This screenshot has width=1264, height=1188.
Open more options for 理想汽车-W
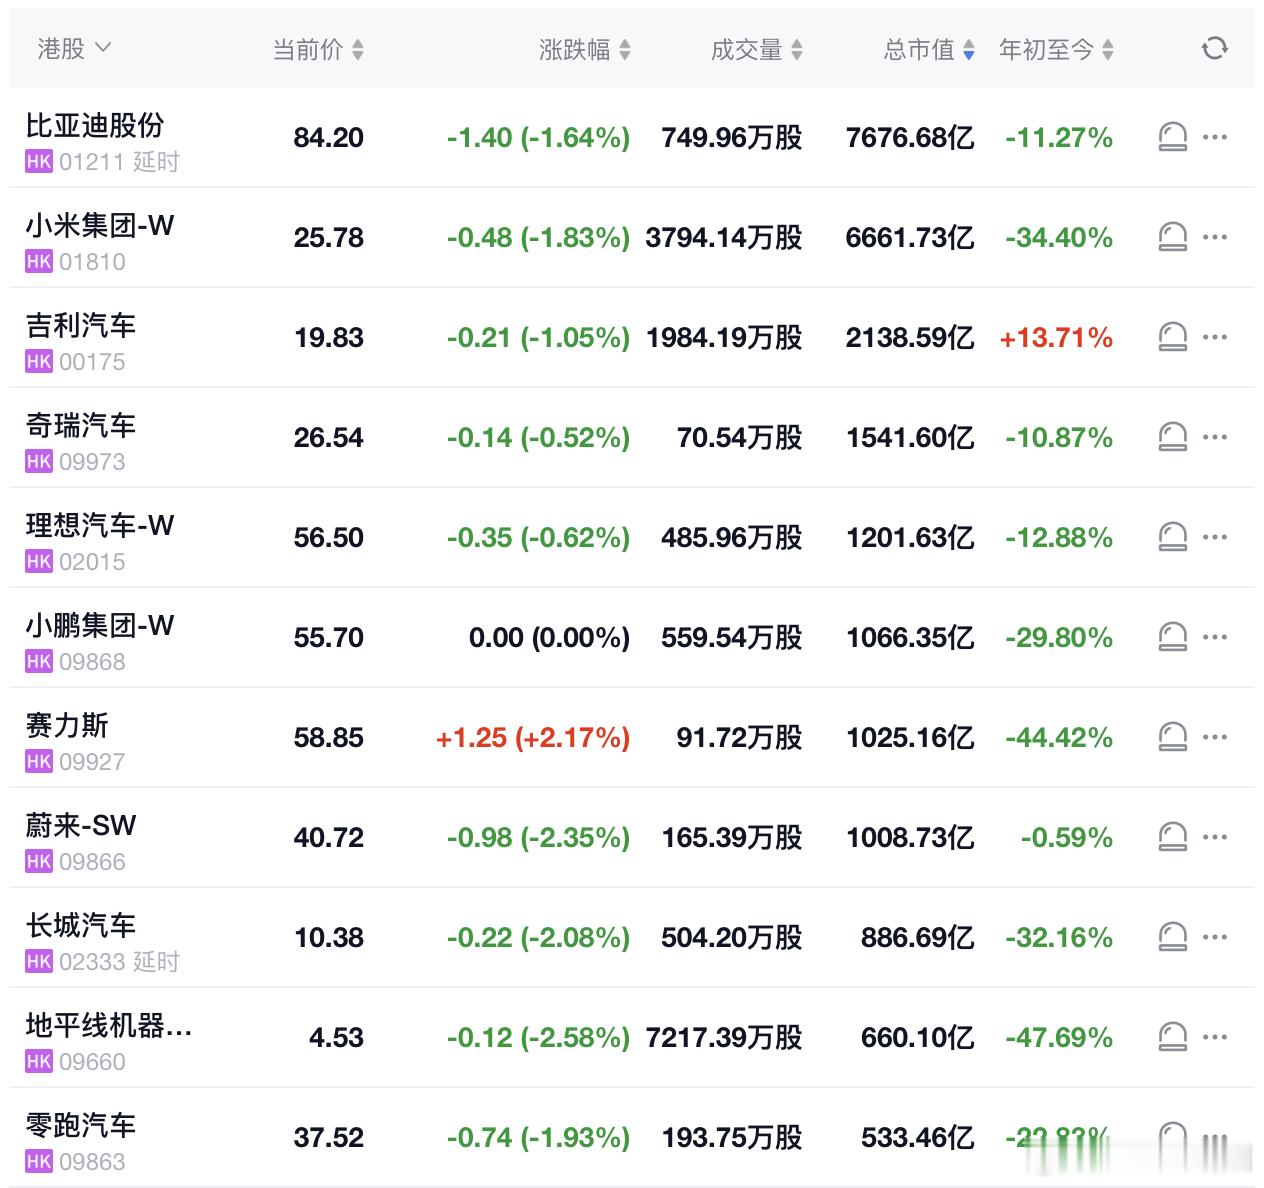1215,537
